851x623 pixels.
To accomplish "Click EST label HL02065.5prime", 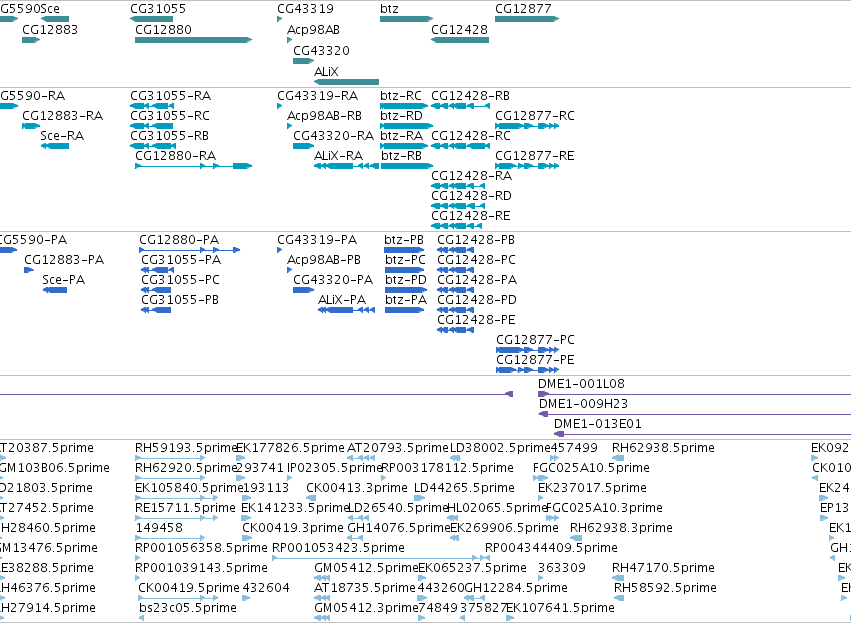I will (x=498, y=507).
